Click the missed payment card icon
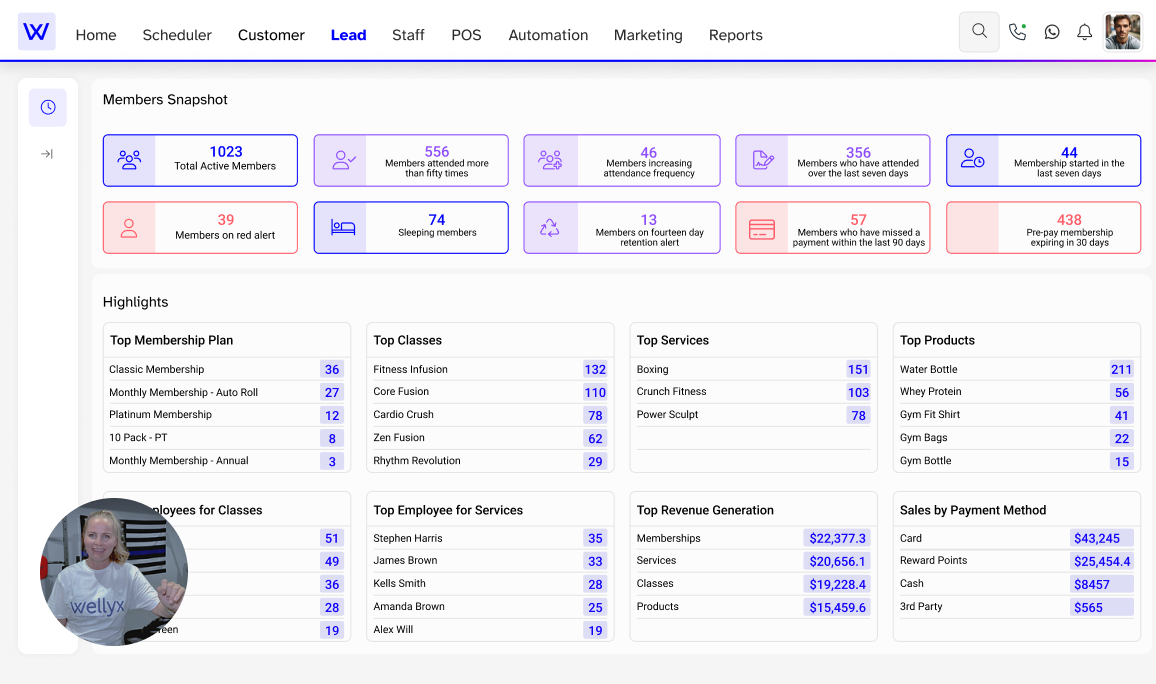The height and width of the screenshot is (684, 1156). tap(762, 228)
